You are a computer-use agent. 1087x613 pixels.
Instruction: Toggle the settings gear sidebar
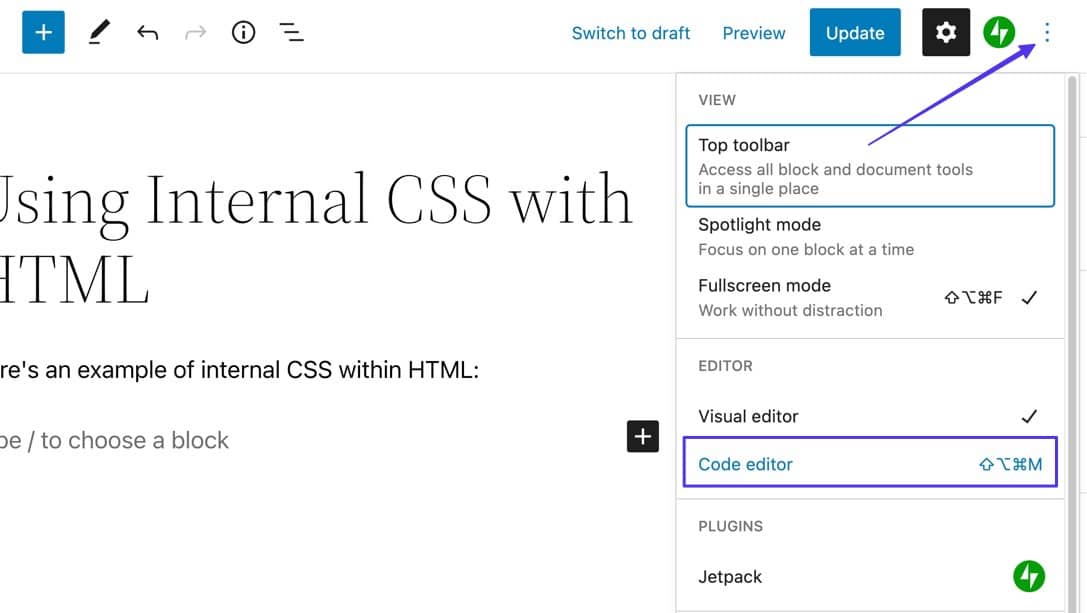pyautogui.click(x=945, y=33)
